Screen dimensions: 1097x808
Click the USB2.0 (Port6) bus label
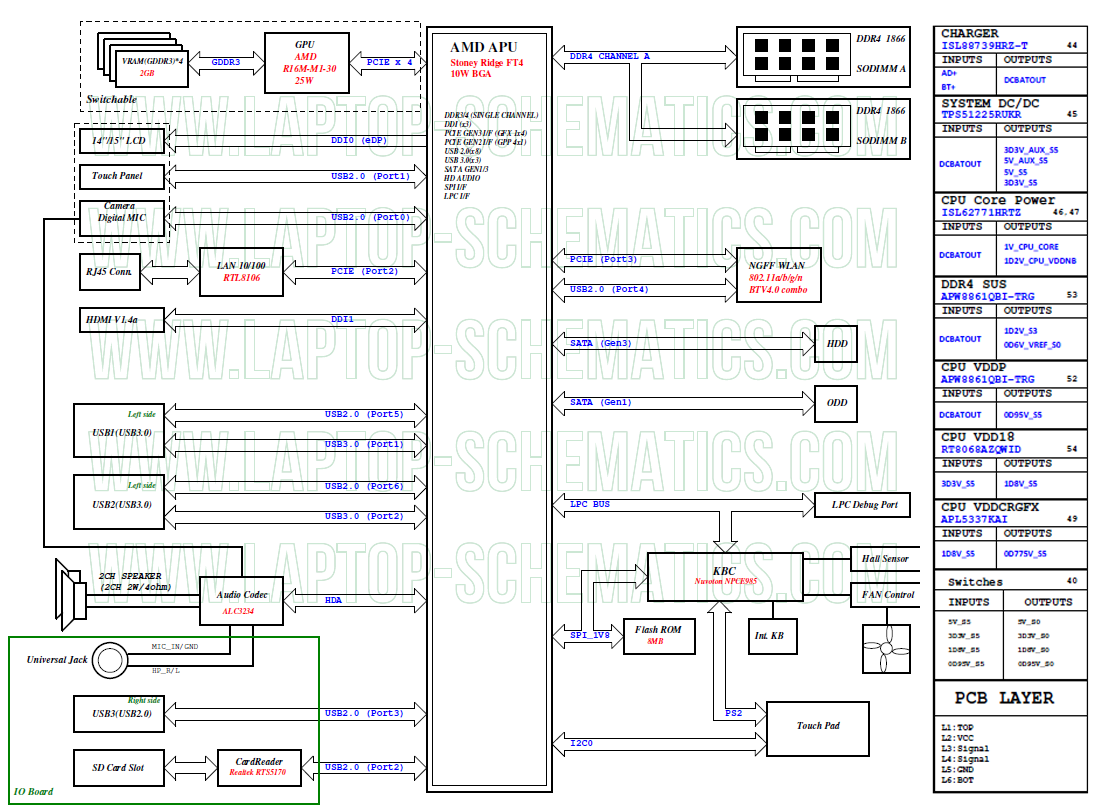click(365, 486)
